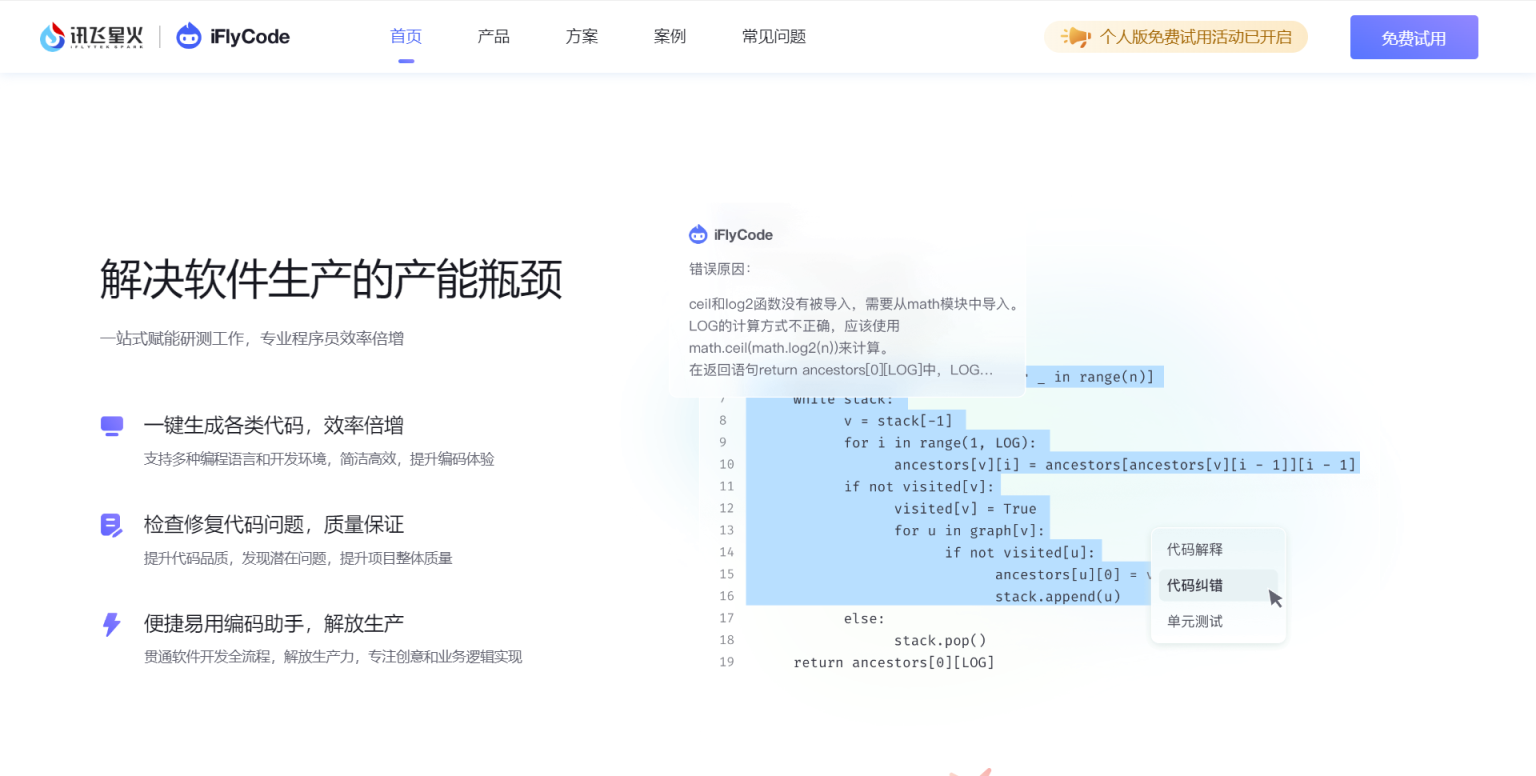Click the iFlyCode robot logo in header
Screen dimensions: 1536x776
pyautogui.click(x=189, y=37)
